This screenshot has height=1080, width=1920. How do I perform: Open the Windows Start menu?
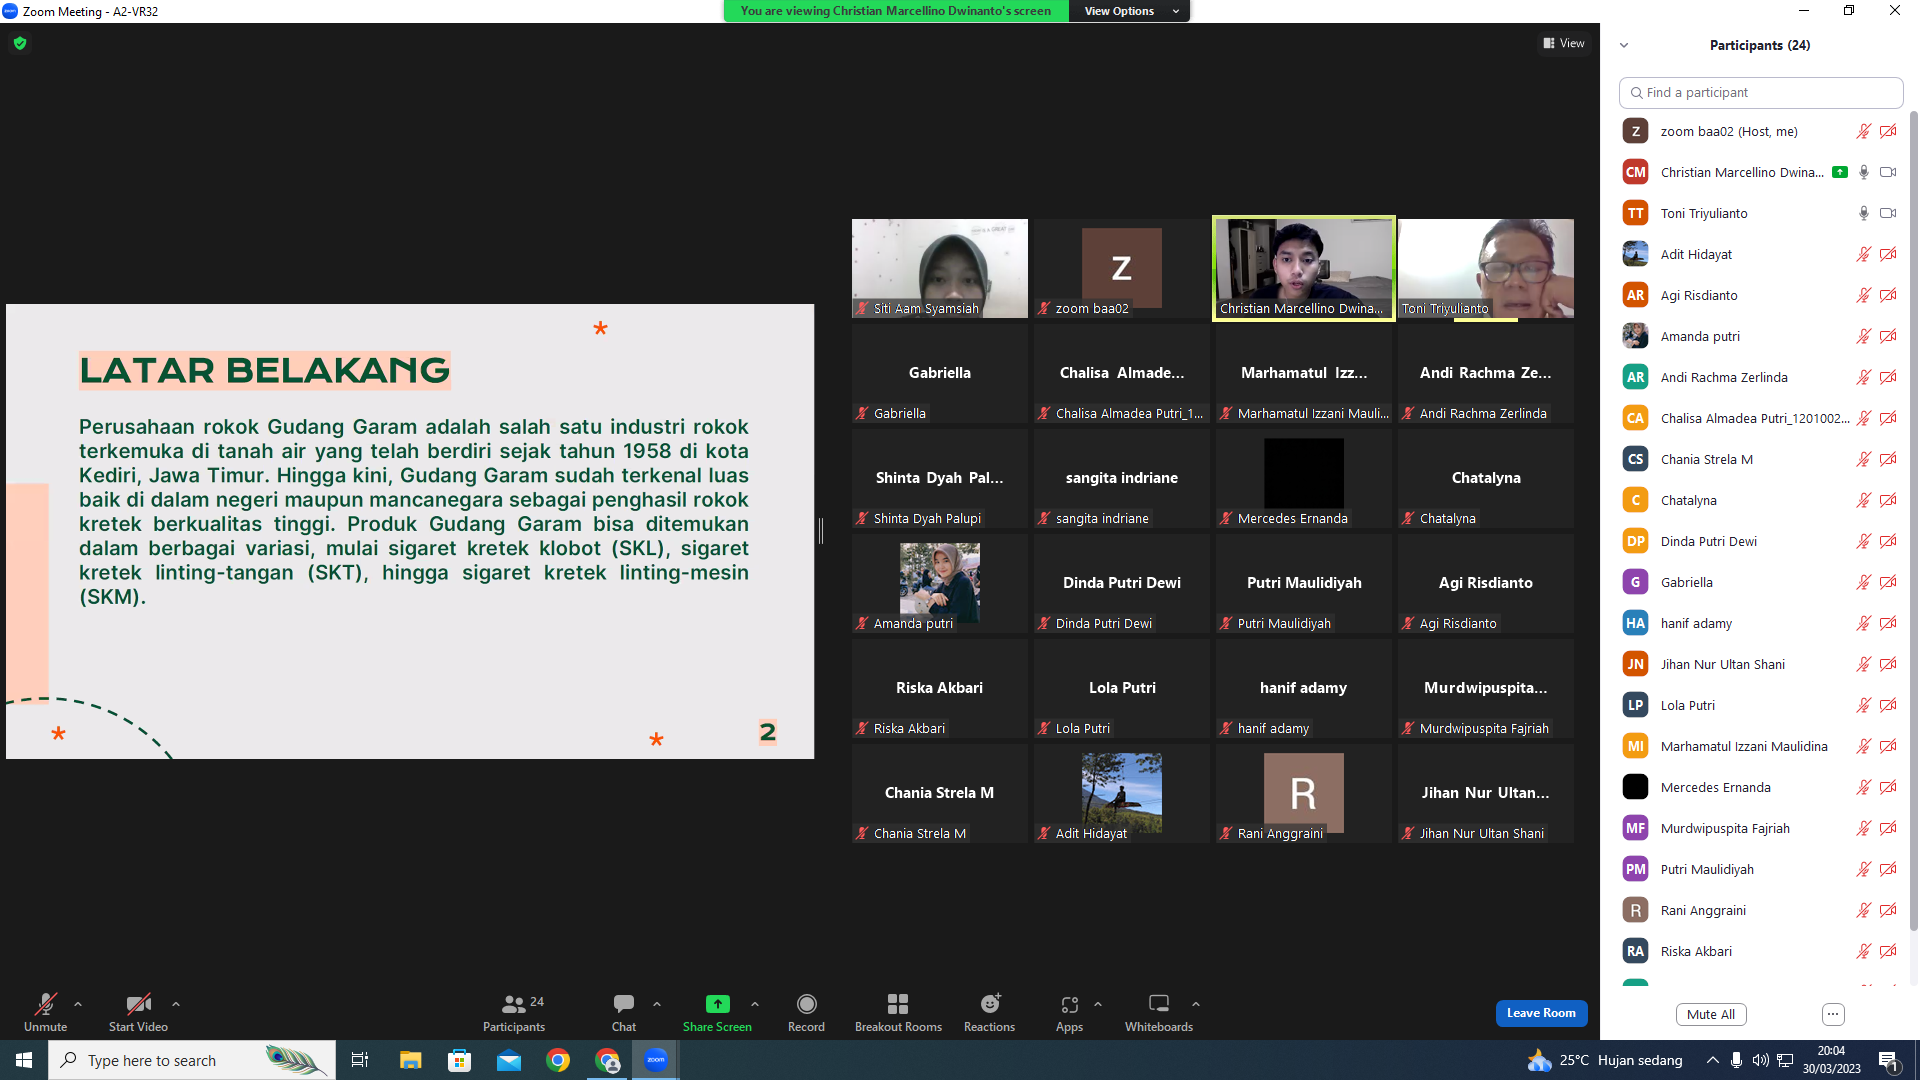coord(24,1060)
